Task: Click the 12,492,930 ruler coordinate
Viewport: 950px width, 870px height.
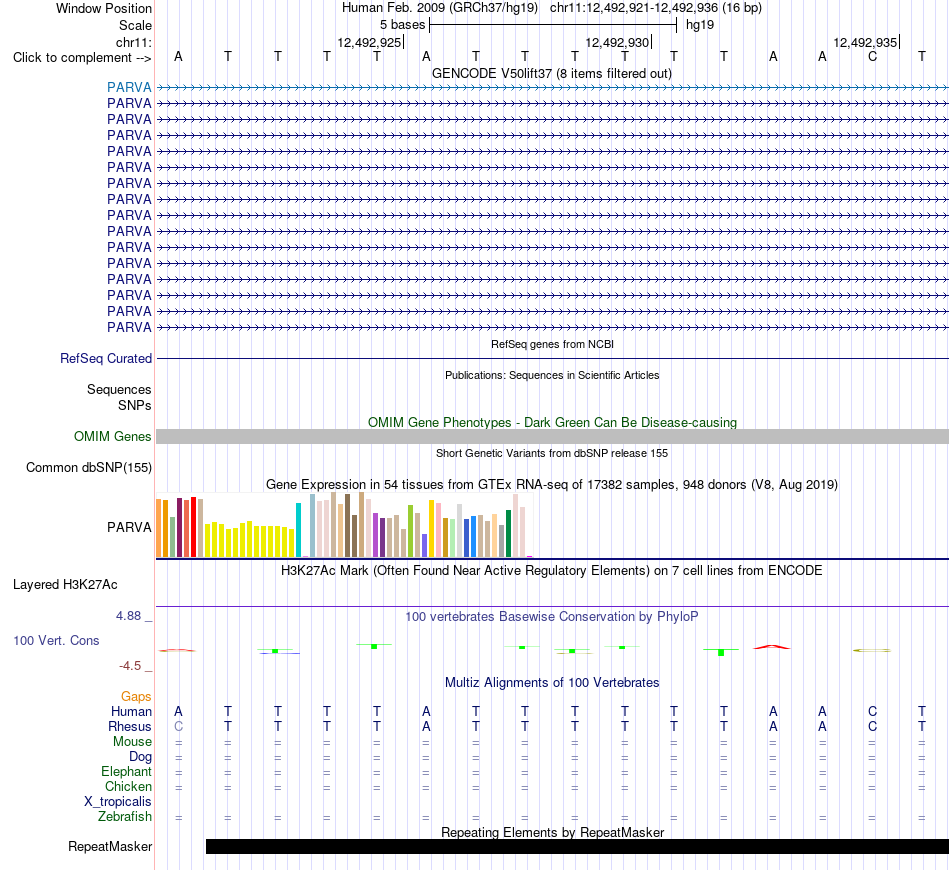Action: [617, 42]
